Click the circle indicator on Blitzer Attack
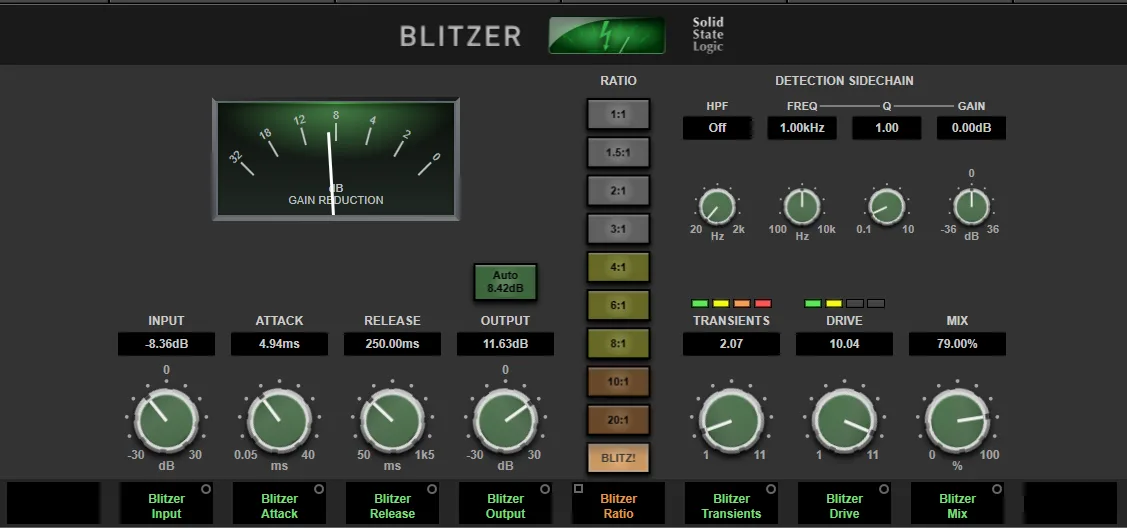1127x528 pixels. click(x=318, y=489)
